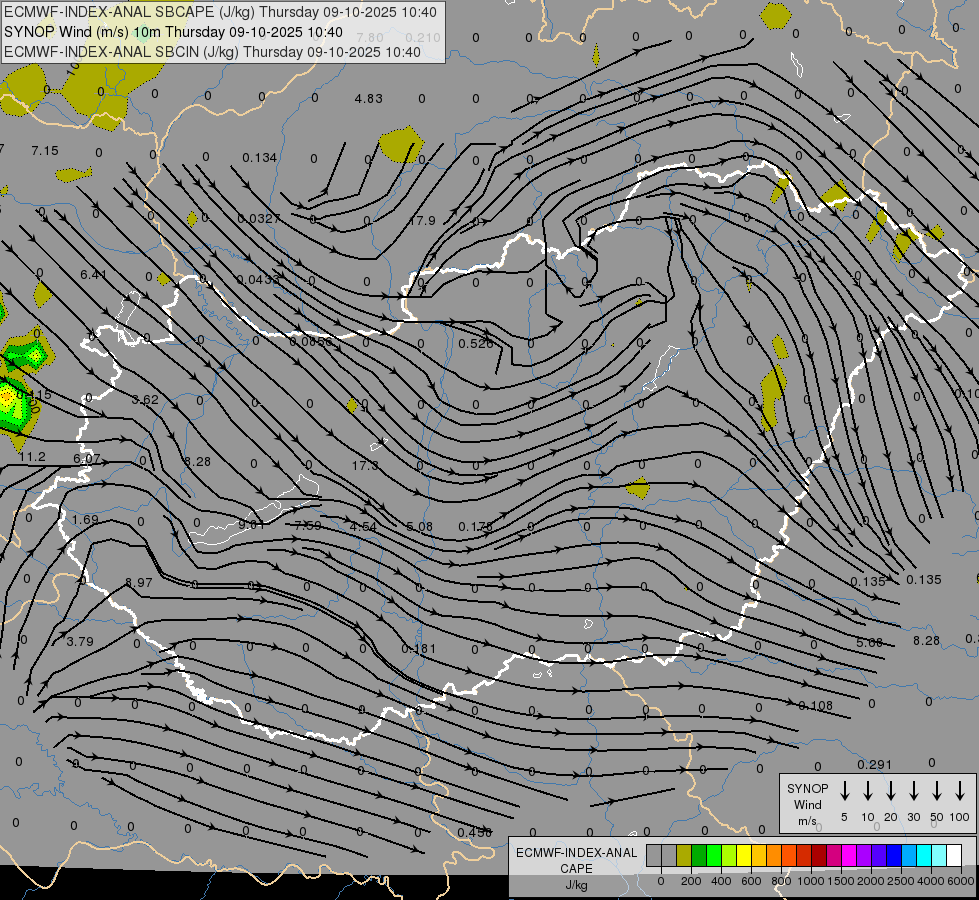This screenshot has height=900, width=979.
Task: Click the pure yellow CAPE legend swatch
Action: 744,856
